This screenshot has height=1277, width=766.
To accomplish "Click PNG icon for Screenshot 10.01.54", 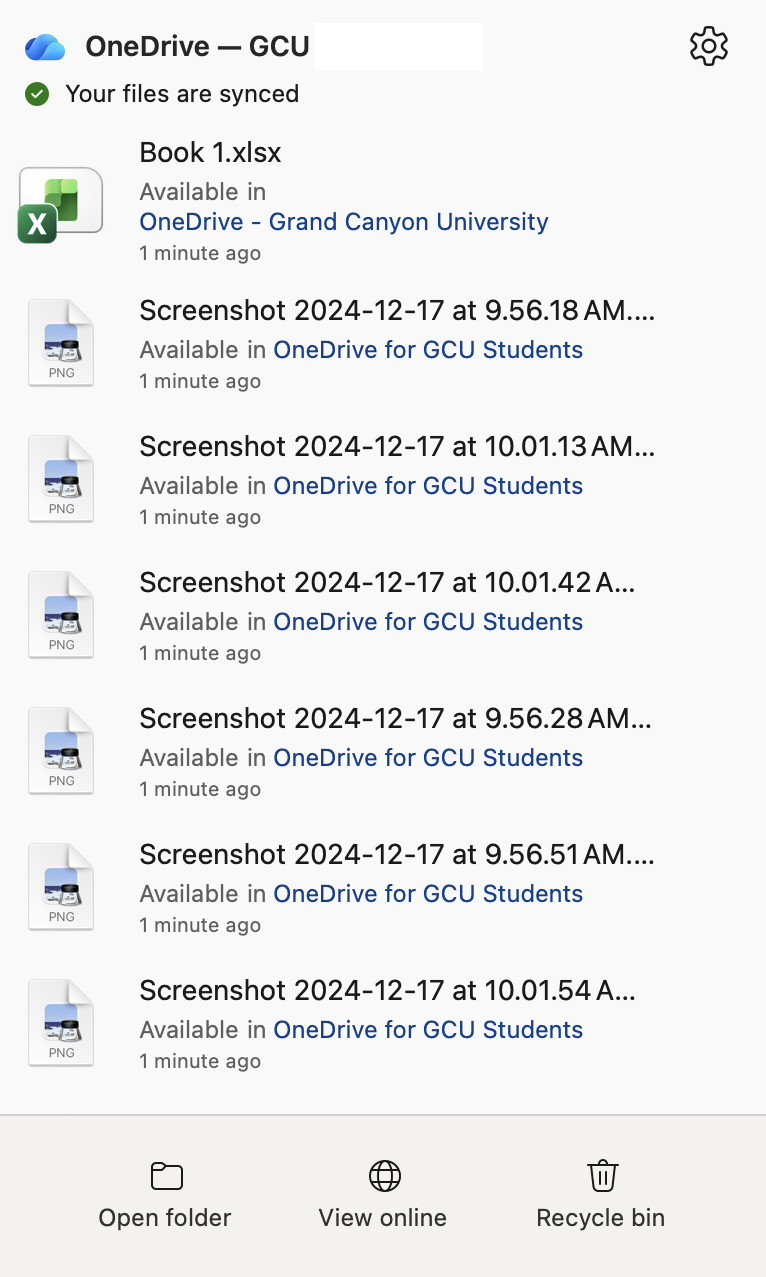I will pyautogui.click(x=61, y=1022).
